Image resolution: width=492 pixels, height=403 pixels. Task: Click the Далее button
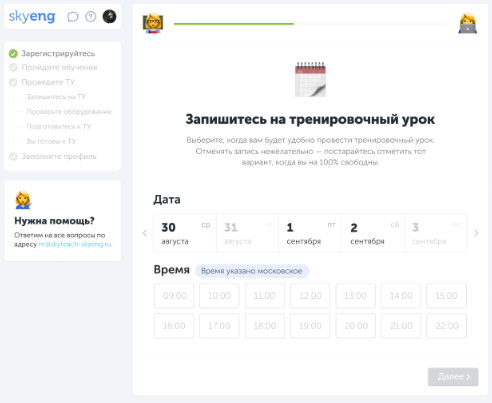pos(453,377)
